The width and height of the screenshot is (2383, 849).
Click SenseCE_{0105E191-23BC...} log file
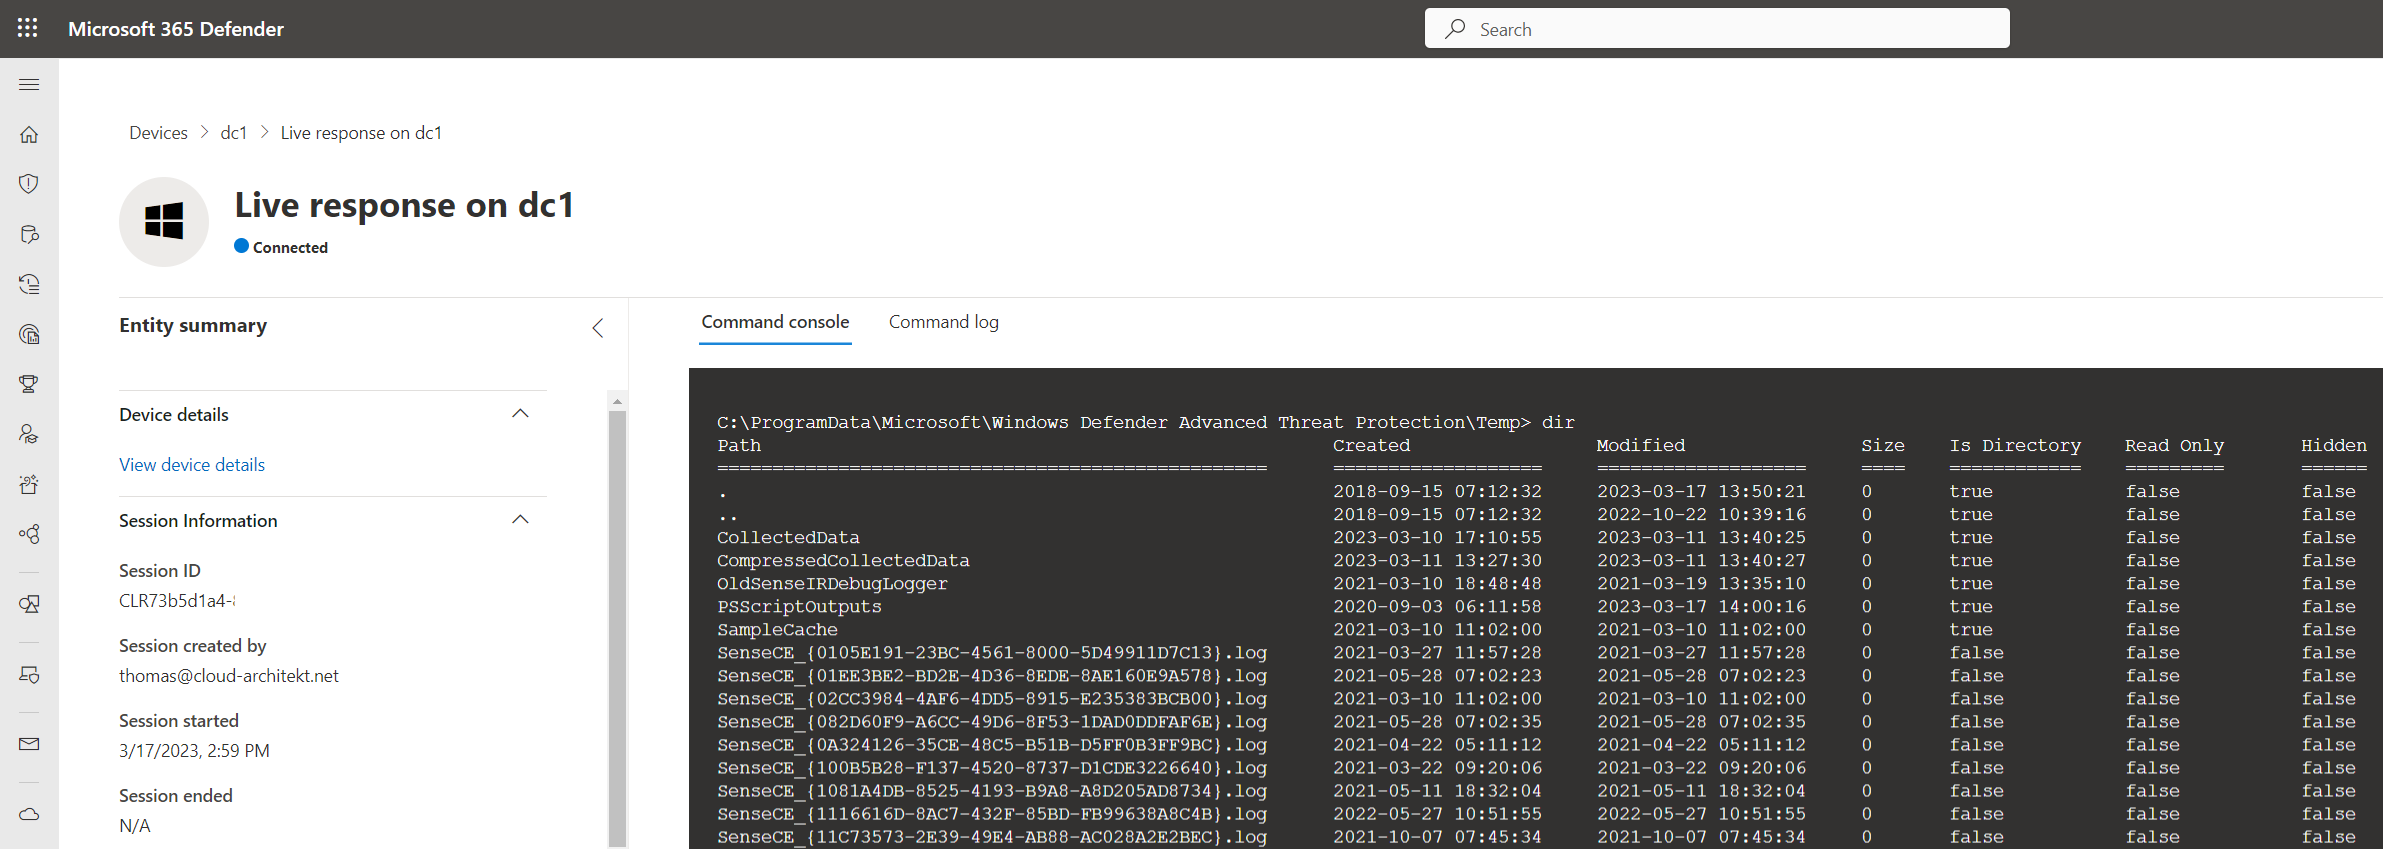[x=992, y=652]
